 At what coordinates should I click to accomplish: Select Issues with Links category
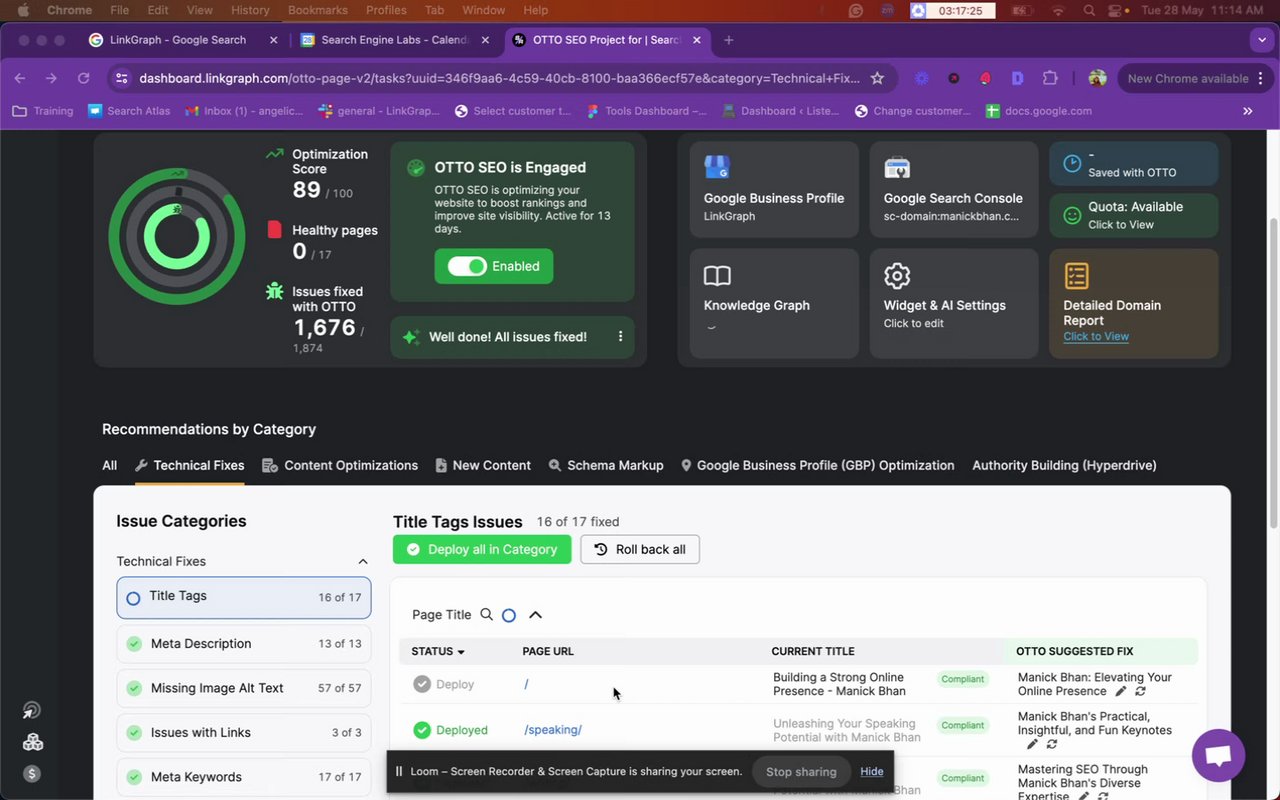tap(244, 732)
